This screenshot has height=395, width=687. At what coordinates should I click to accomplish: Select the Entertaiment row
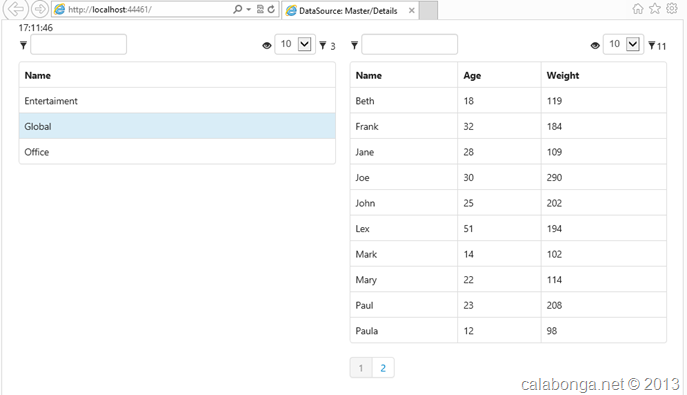point(177,101)
